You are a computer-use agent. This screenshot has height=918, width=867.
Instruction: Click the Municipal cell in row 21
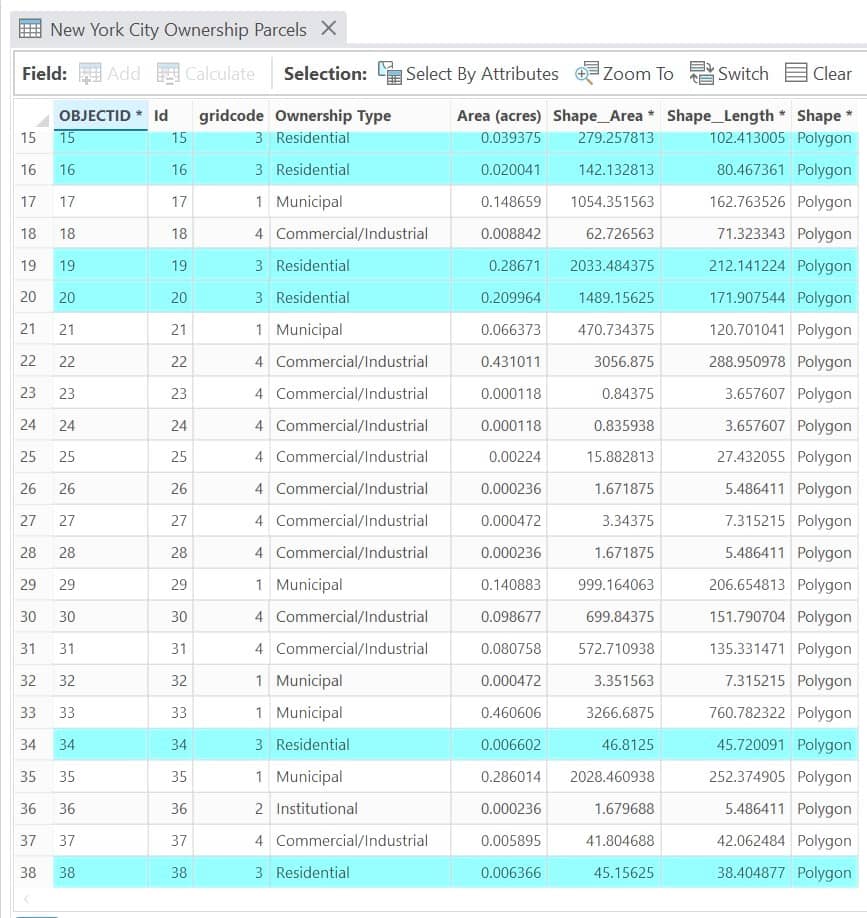(x=359, y=330)
